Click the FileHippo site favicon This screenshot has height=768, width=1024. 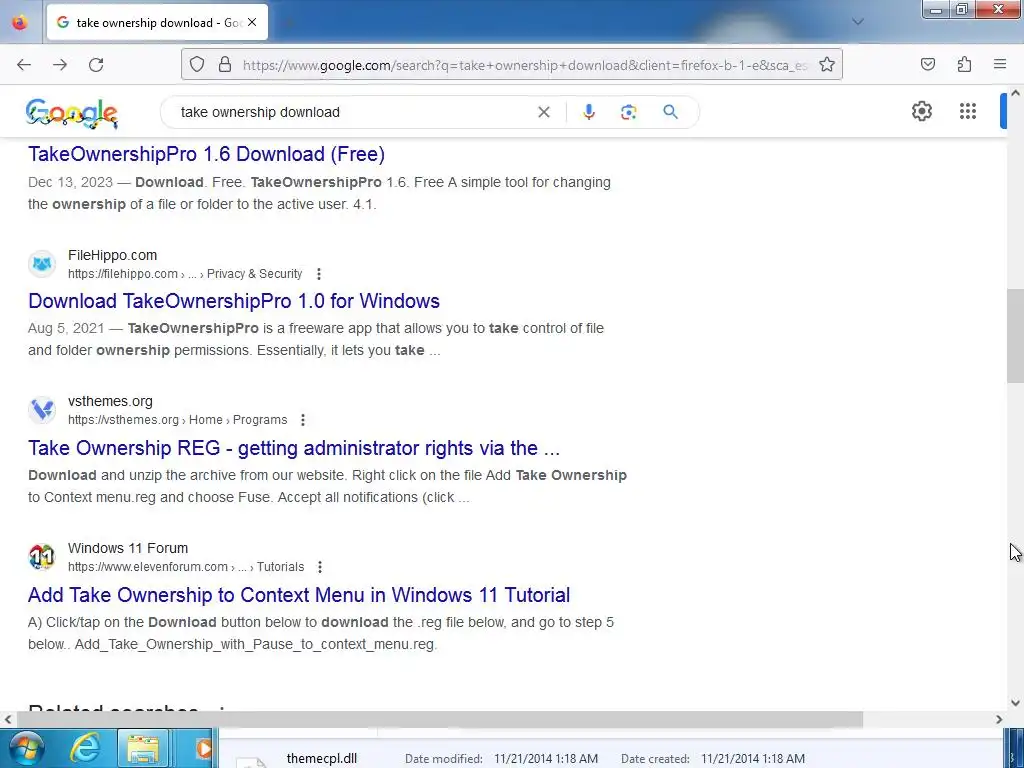tap(42, 264)
